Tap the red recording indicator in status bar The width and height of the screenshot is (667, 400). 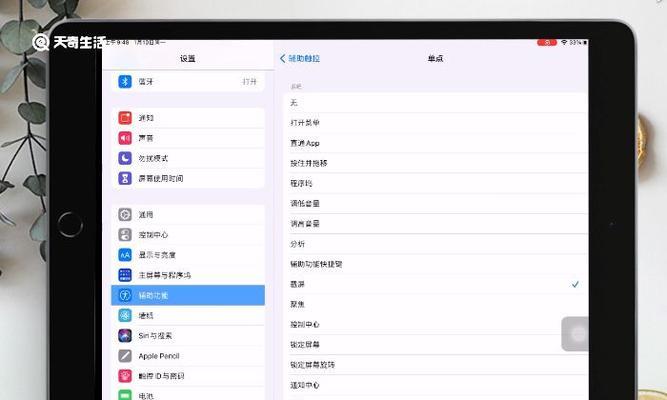[547, 43]
